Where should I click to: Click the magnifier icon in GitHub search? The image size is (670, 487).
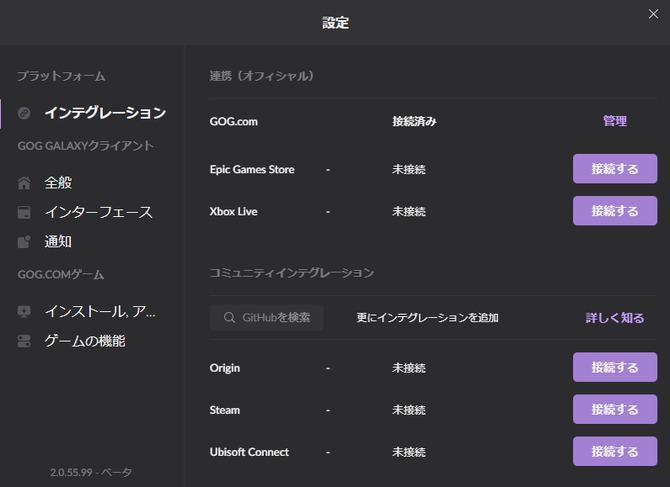click(x=229, y=317)
